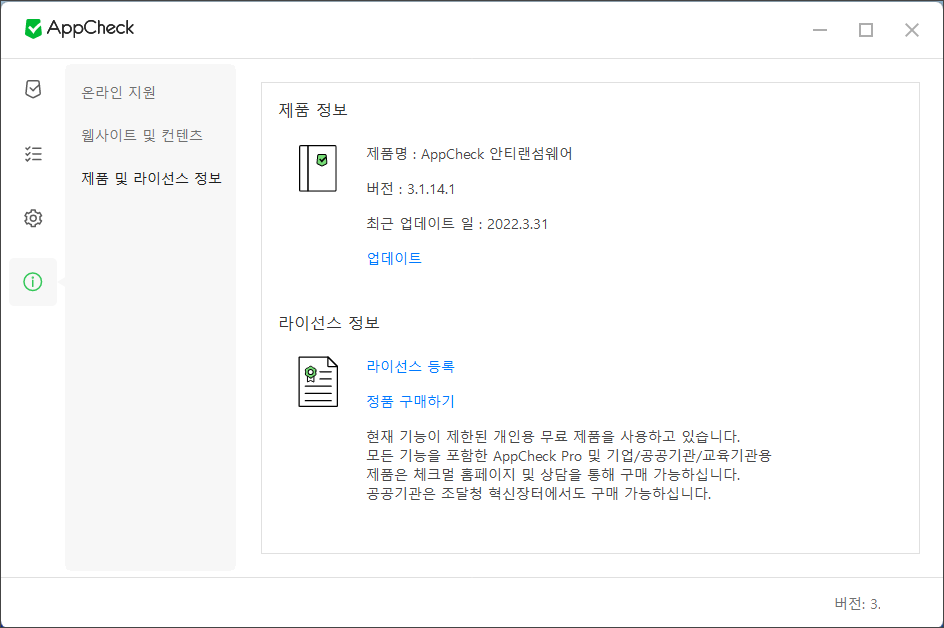Viewport: 944px width, 628px height.
Task: Open the settings gear icon in sidebar
Action: [x=33, y=217]
